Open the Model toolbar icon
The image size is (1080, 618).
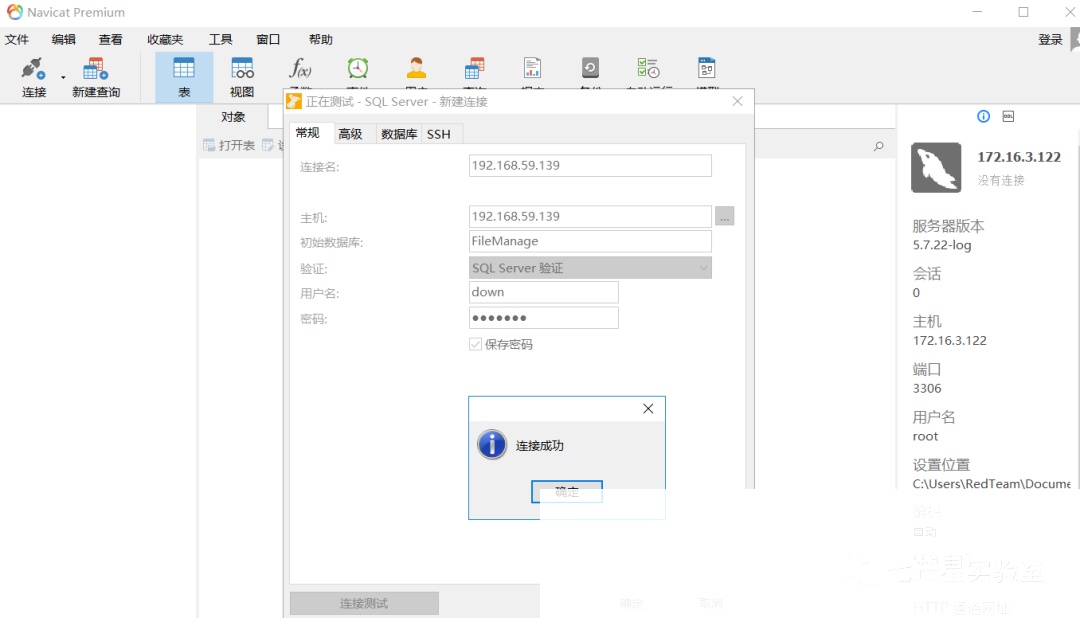tap(707, 69)
